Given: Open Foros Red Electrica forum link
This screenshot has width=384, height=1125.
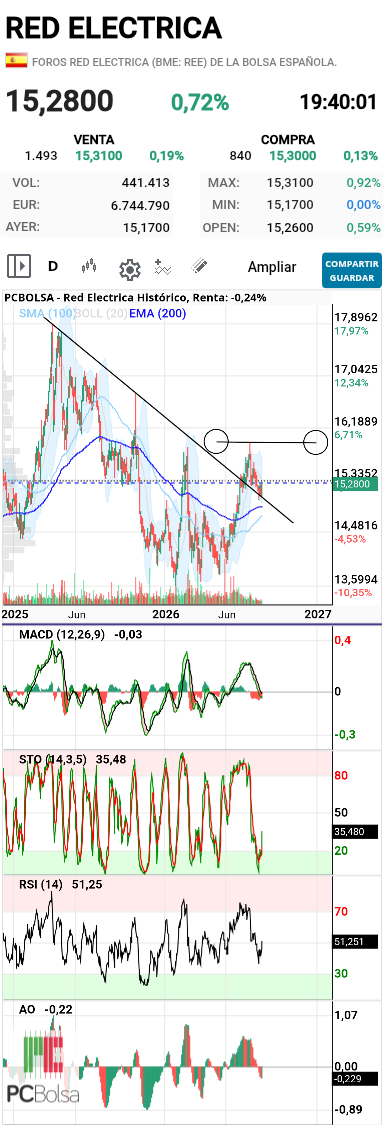Looking at the screenshot, I should coord(184,62).
